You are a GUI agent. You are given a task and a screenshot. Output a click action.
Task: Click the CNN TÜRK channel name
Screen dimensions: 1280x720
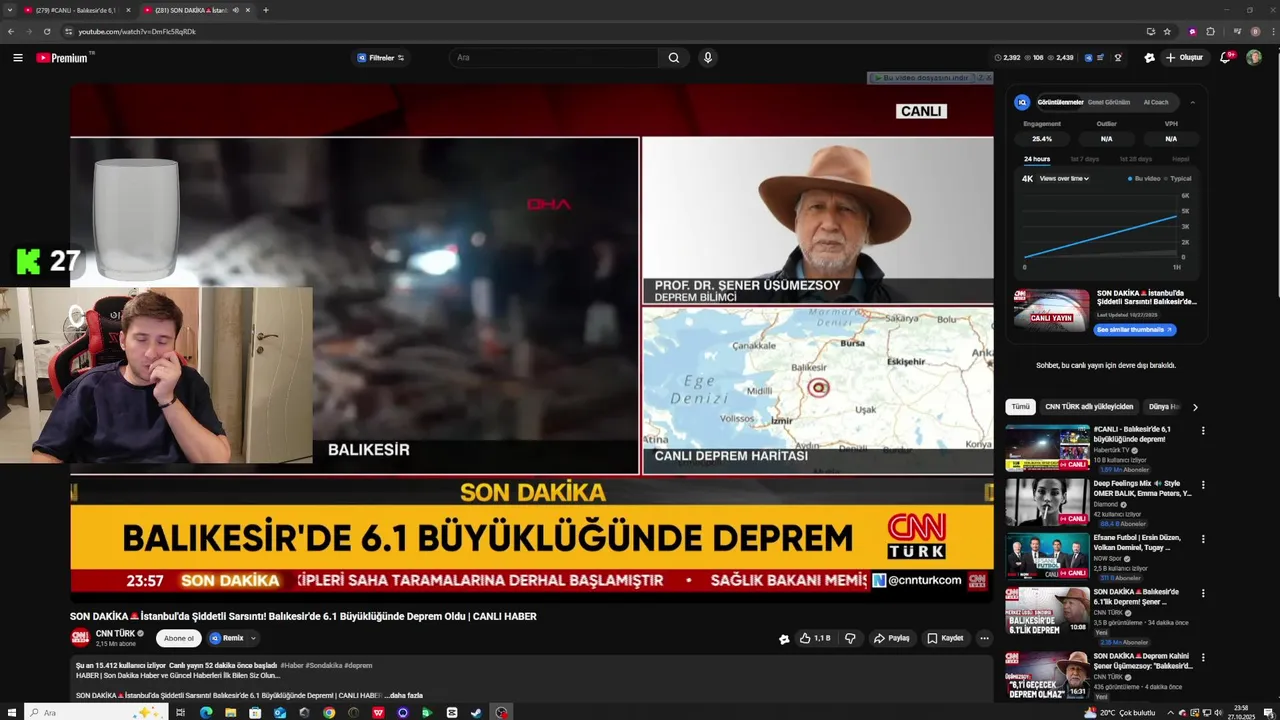[x=115, y=634]
